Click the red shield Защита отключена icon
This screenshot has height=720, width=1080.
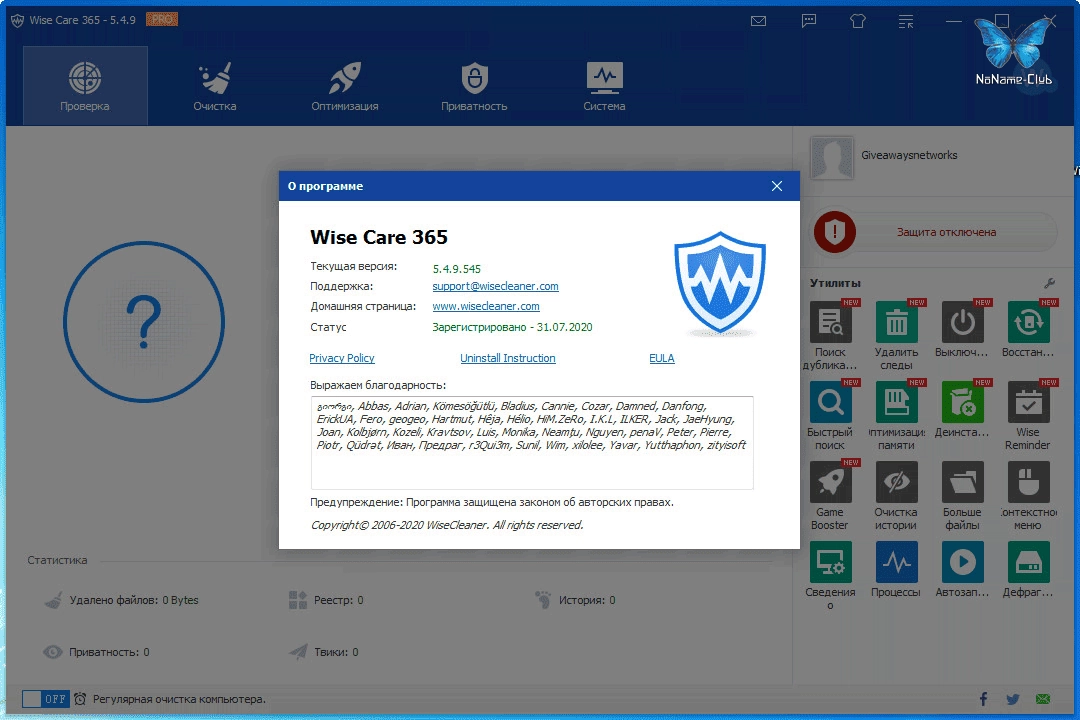835,232
